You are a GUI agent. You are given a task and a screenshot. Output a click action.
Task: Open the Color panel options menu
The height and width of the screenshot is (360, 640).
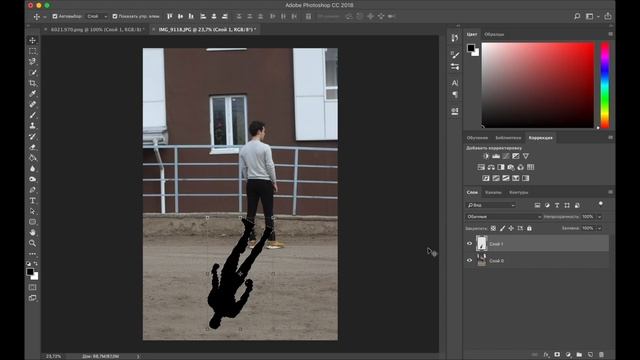610,34
